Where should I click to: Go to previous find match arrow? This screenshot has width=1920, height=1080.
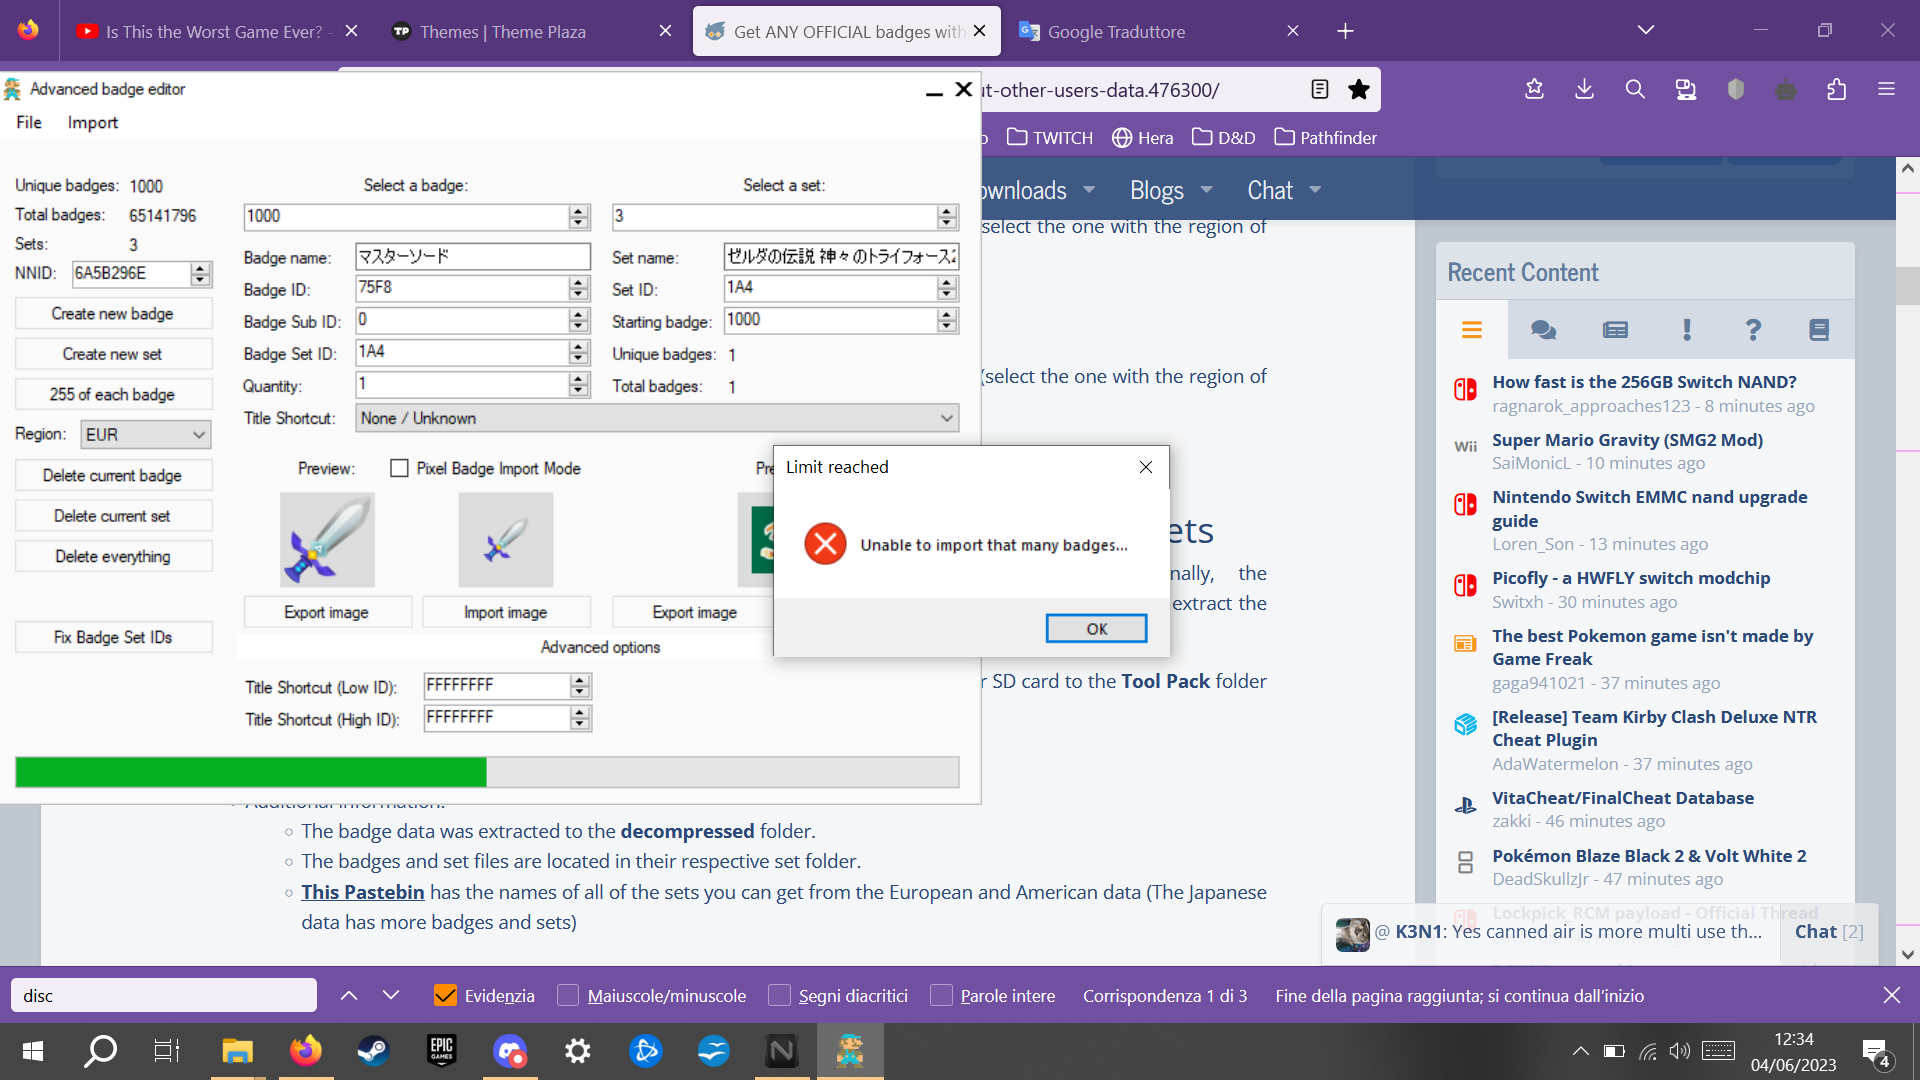click(349, 995)
